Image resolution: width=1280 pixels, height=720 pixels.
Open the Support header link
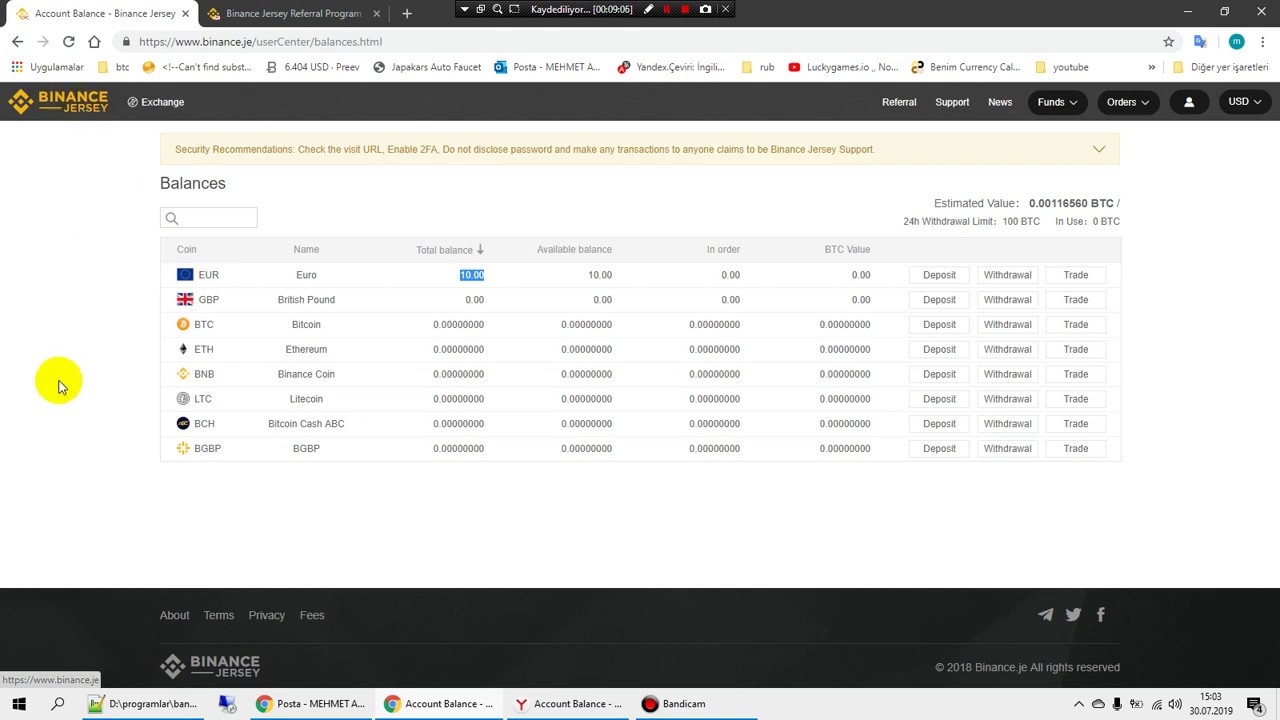(x=952, y=102)
